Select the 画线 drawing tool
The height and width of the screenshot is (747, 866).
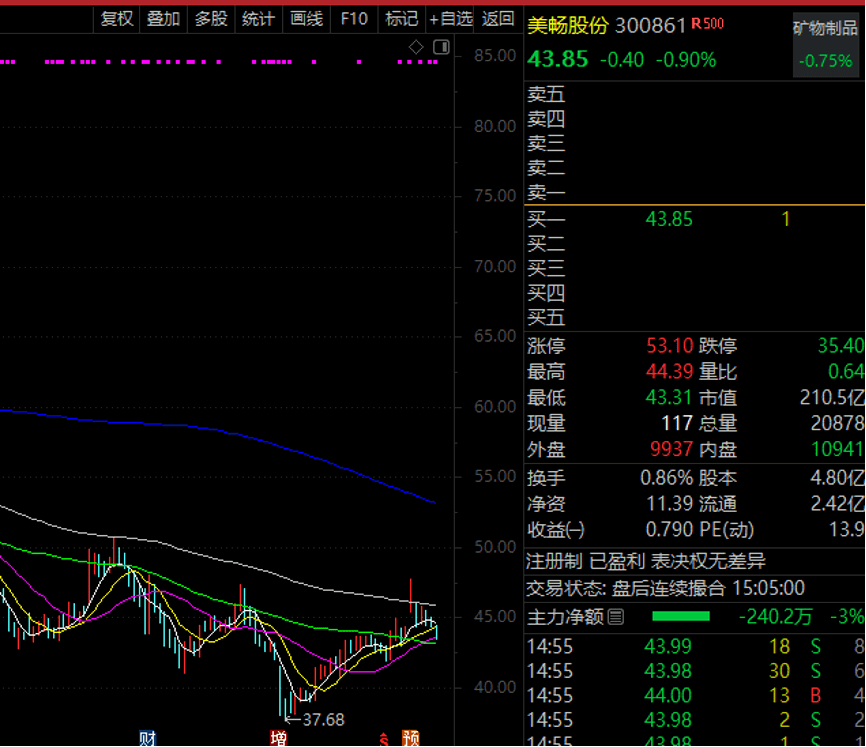306,18
